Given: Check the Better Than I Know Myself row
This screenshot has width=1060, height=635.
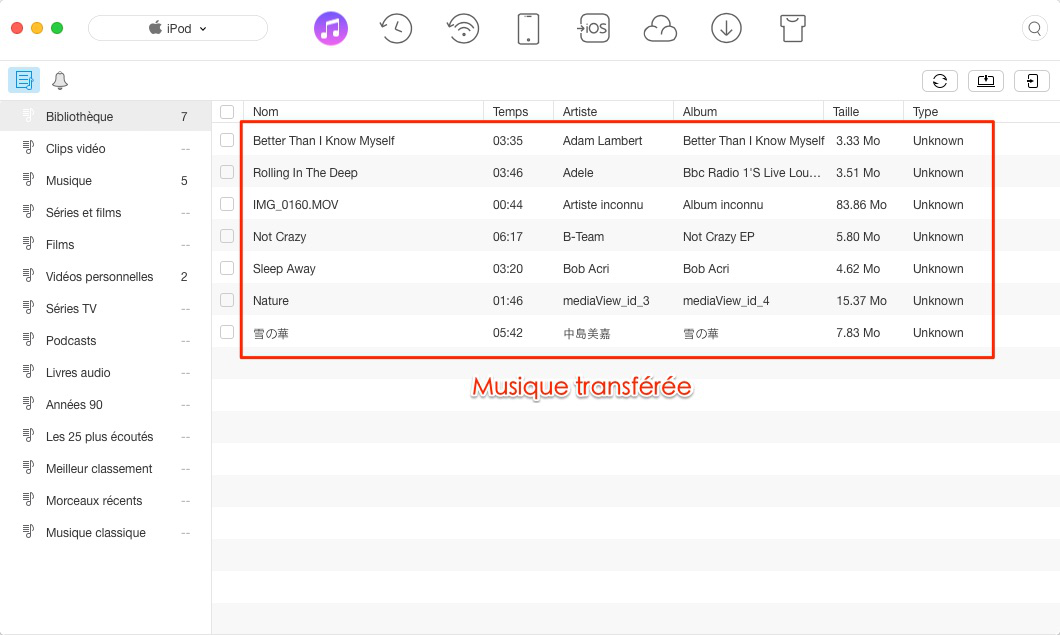Looking at the screenshot, I should (x=227, y=140).
